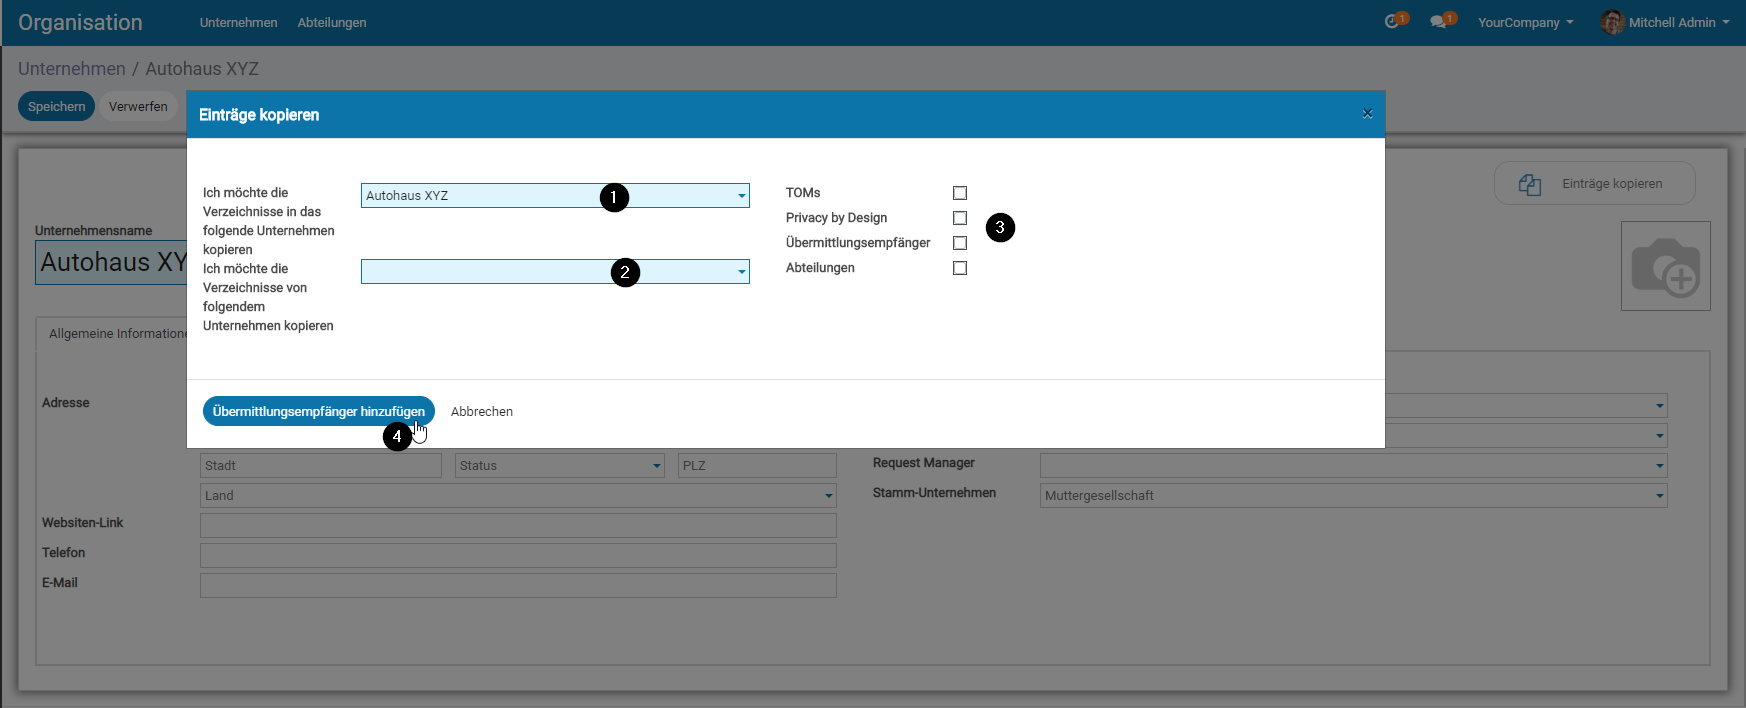The image size is (1746, 708).
Task: Enable the TOMs checkbox
Action: pos(960,193)
